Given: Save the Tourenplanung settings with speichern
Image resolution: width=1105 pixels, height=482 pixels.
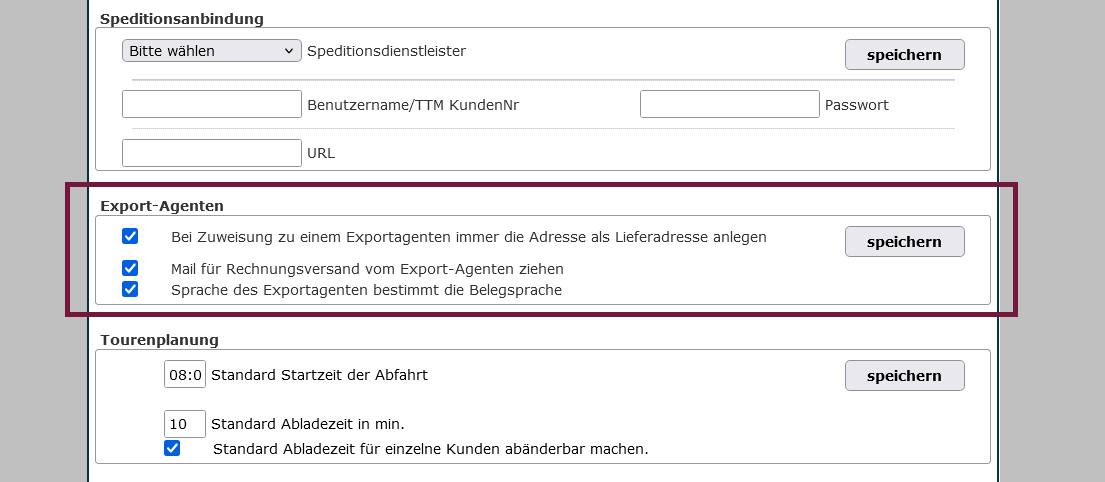Looking at the screenshot, I should point(904,376).
